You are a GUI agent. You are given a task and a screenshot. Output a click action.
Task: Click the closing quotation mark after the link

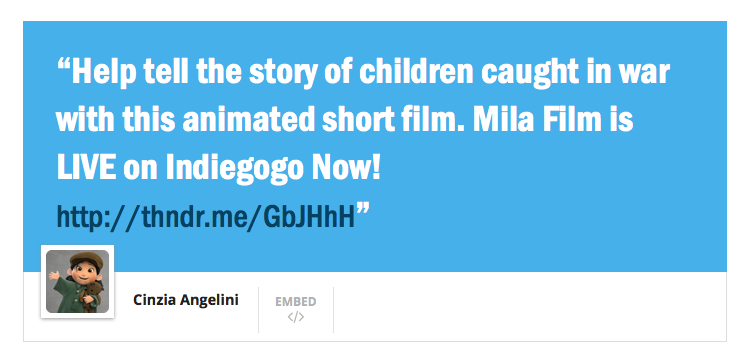363,209
